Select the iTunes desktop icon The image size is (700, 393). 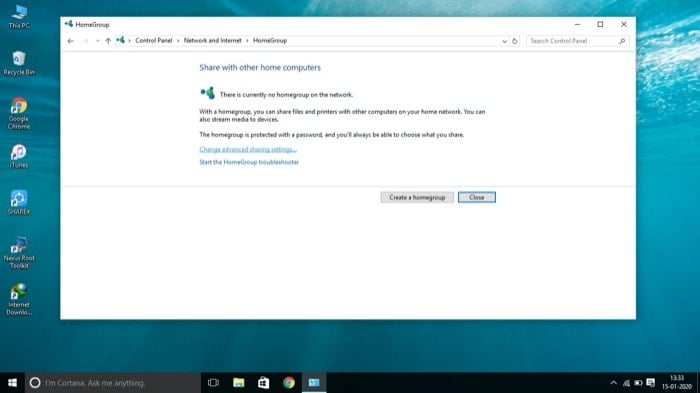click(19, 156)
